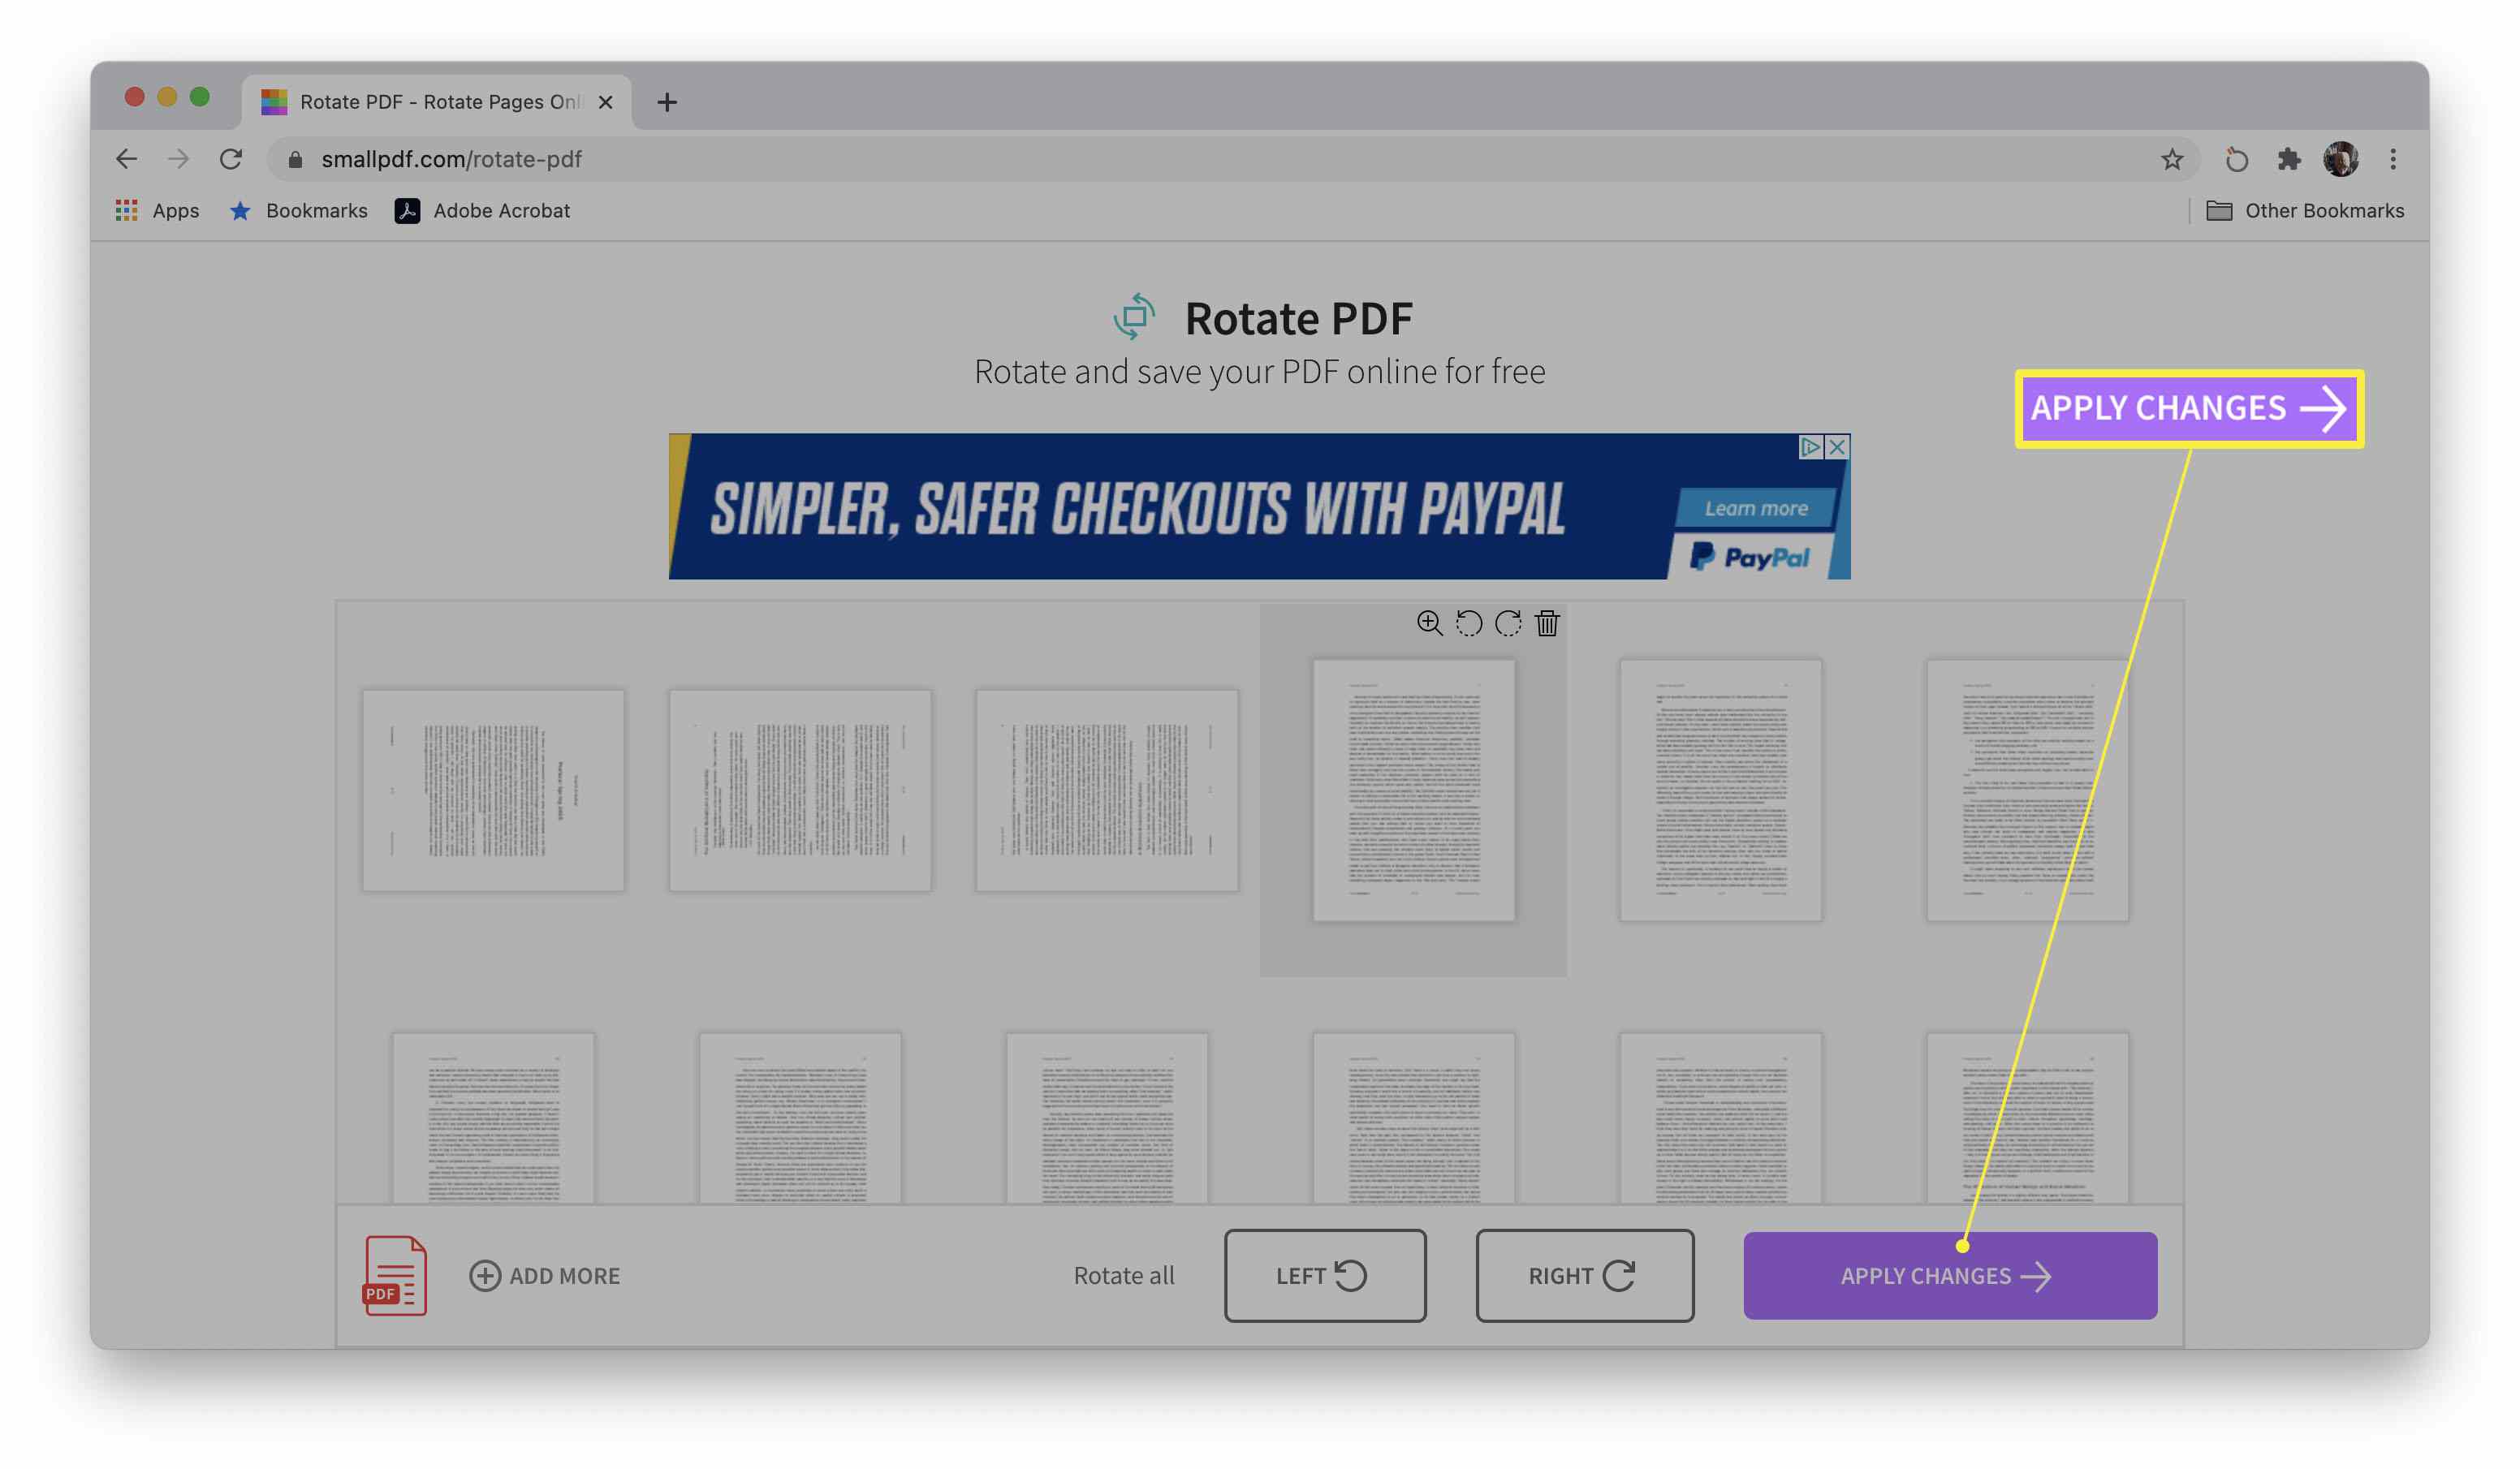Go back with the browser back arrow
The image size is (2520, 1469).
click(127, 159)
